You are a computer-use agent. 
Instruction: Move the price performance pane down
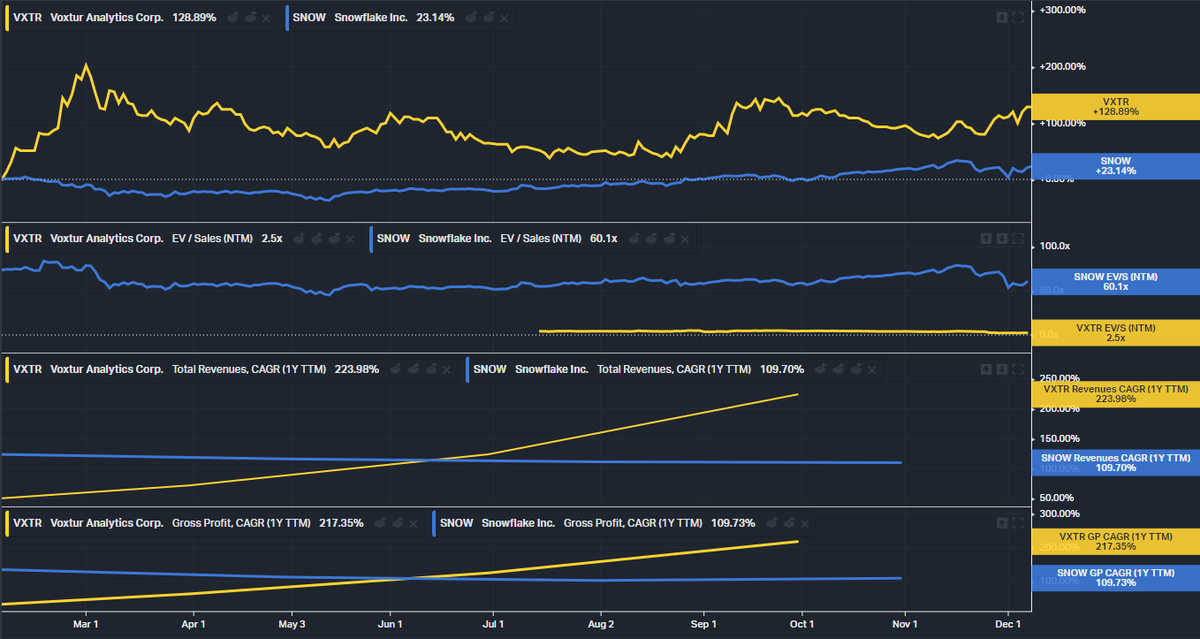point(1003,17)
